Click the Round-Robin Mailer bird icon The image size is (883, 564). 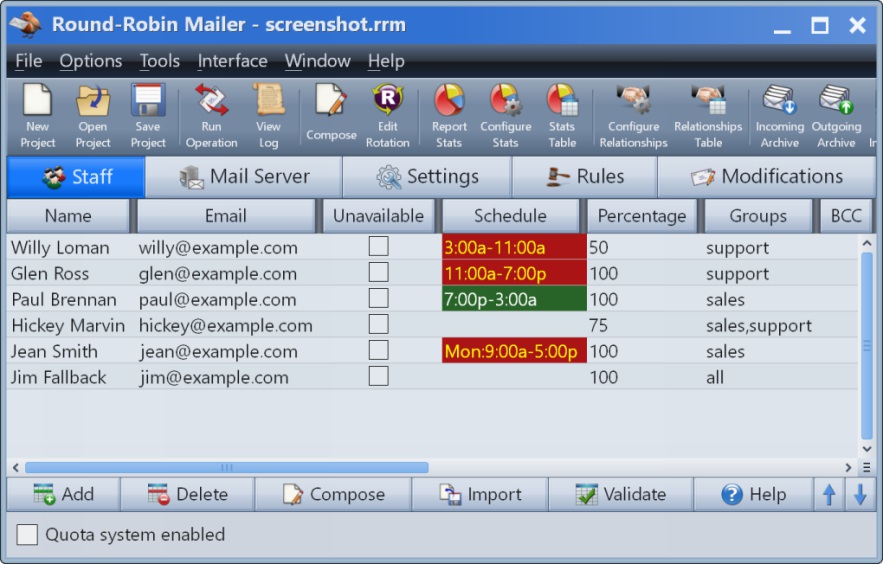(x=25, y=24)
